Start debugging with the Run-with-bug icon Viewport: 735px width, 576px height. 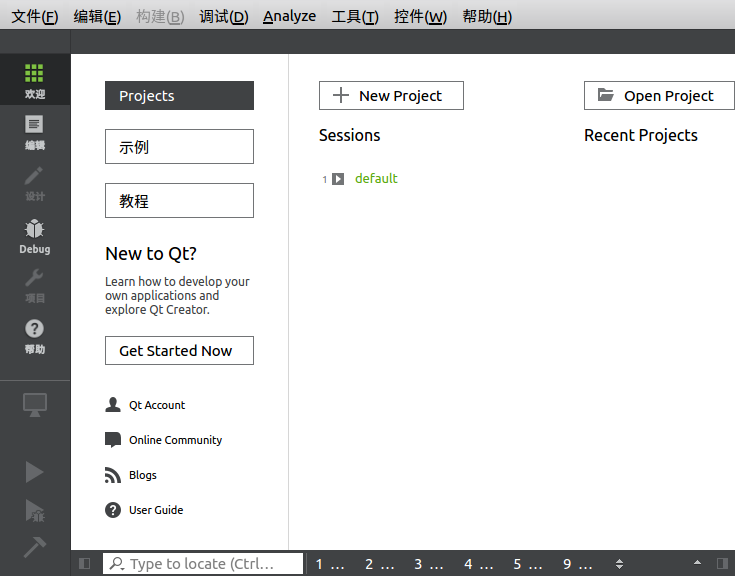(x=35, y=511)
